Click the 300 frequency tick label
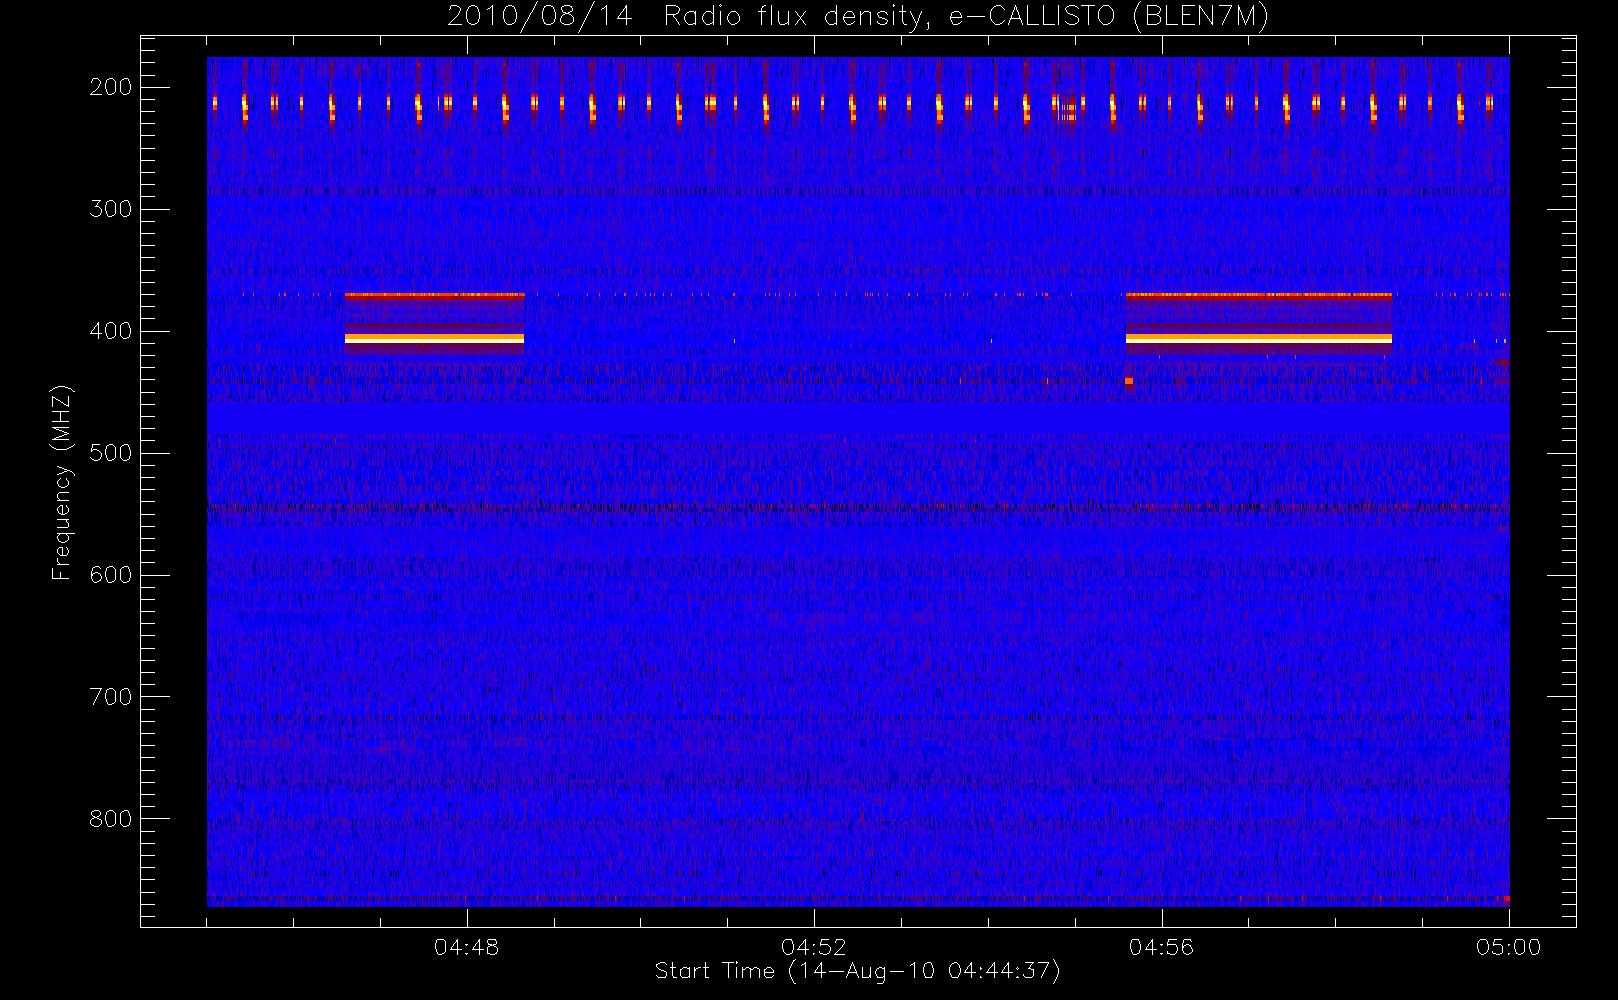1618x1000 pixels. [x=110, y=209]
